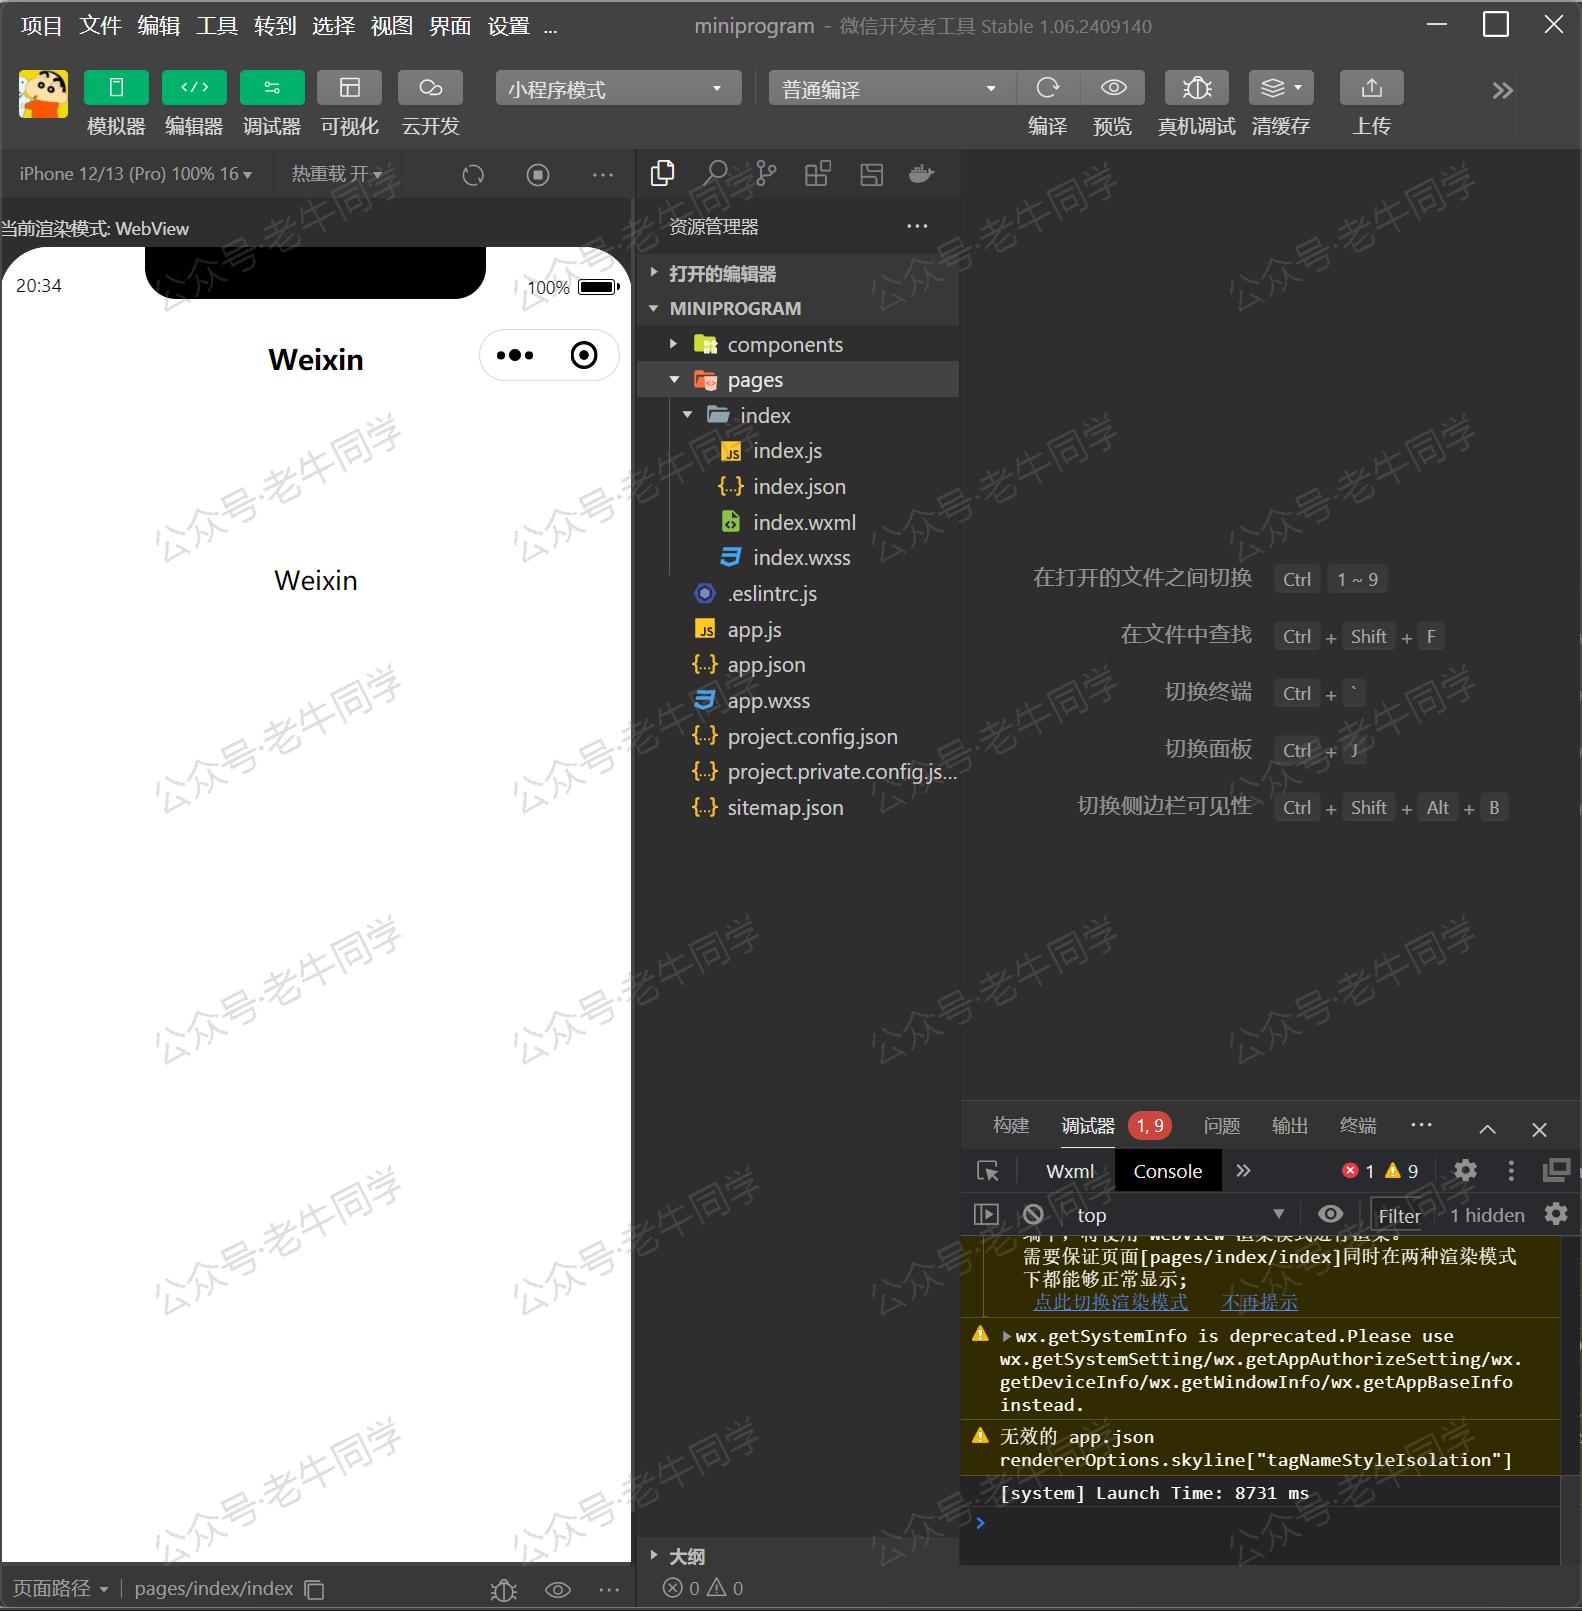Open the console context 'top' dropdown
This screenshot has width=1582, height=1611.
click(x=1180, y=1215)
